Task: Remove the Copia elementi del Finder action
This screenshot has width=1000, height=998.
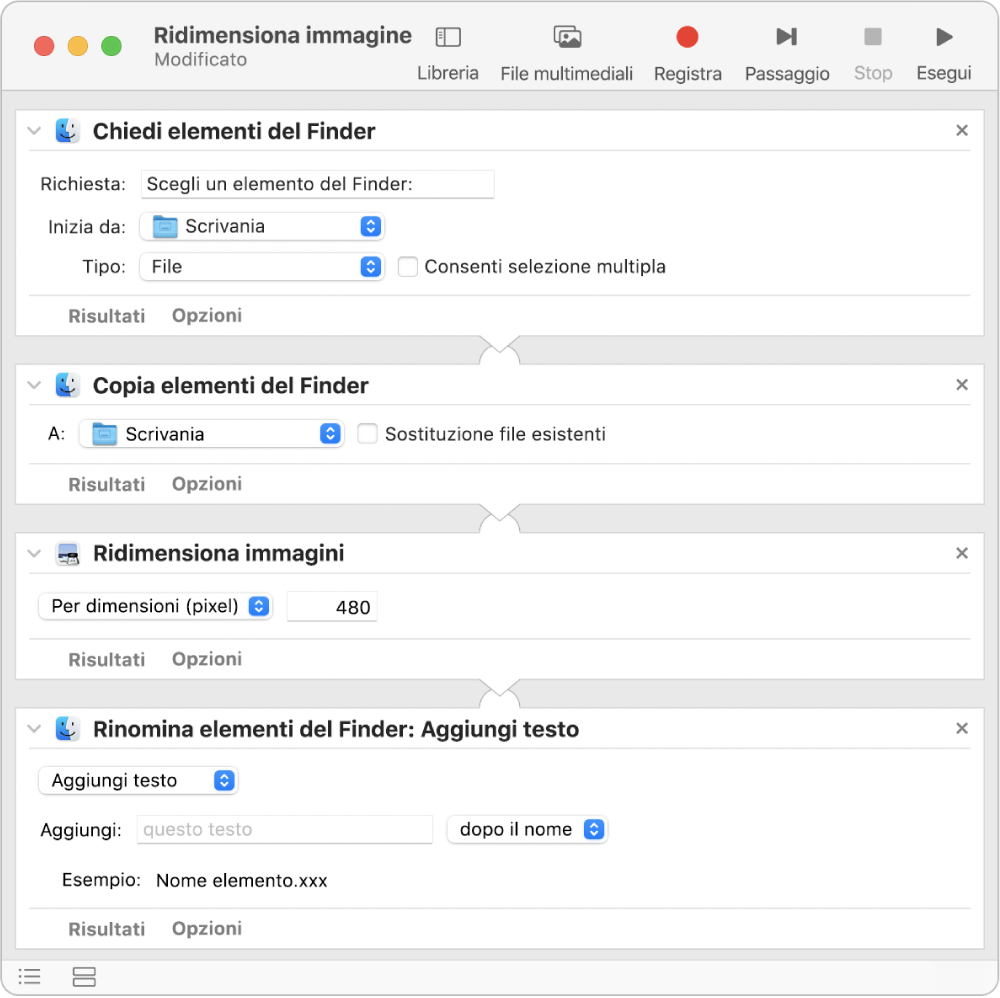Action: [x=962, y=385]
